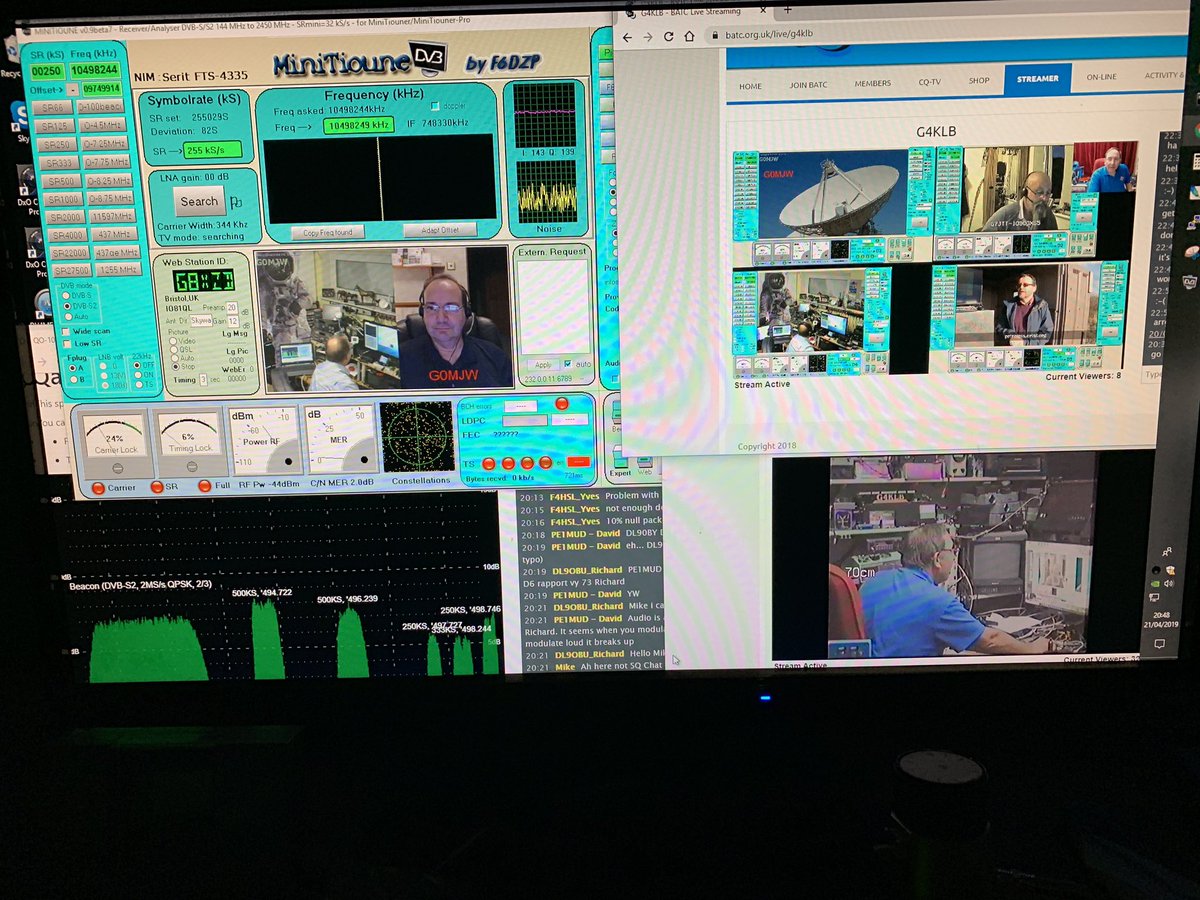Open a new browser tab with plus
Image resolution: width=1200 pixels, height=900 pixels.
(x=787, y=9)
